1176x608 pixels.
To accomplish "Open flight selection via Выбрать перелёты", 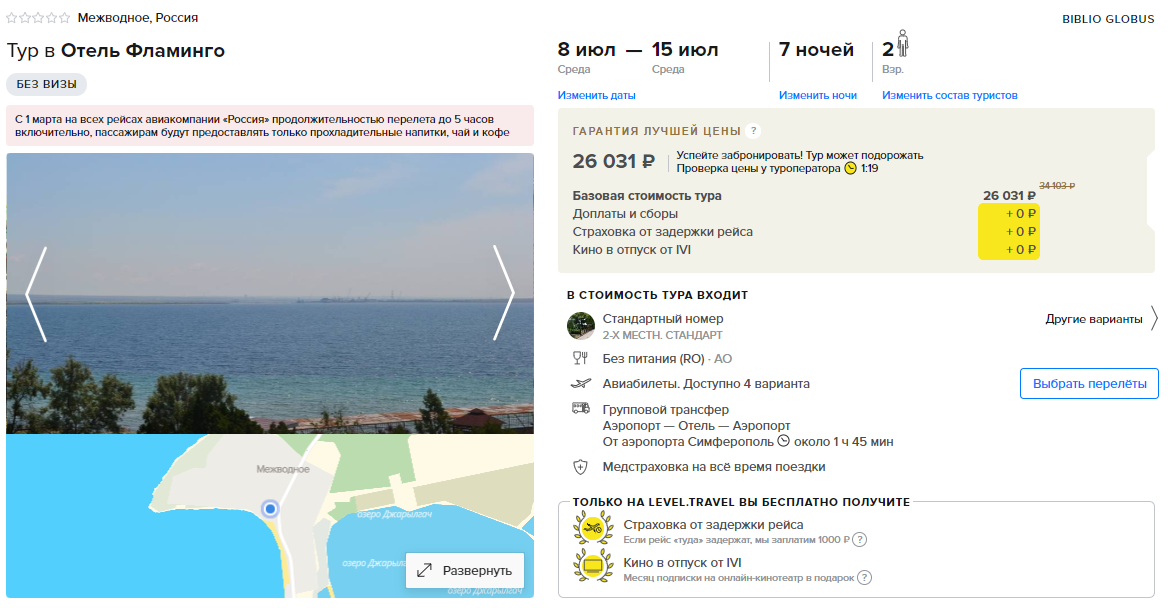I will click(1089, 384).
